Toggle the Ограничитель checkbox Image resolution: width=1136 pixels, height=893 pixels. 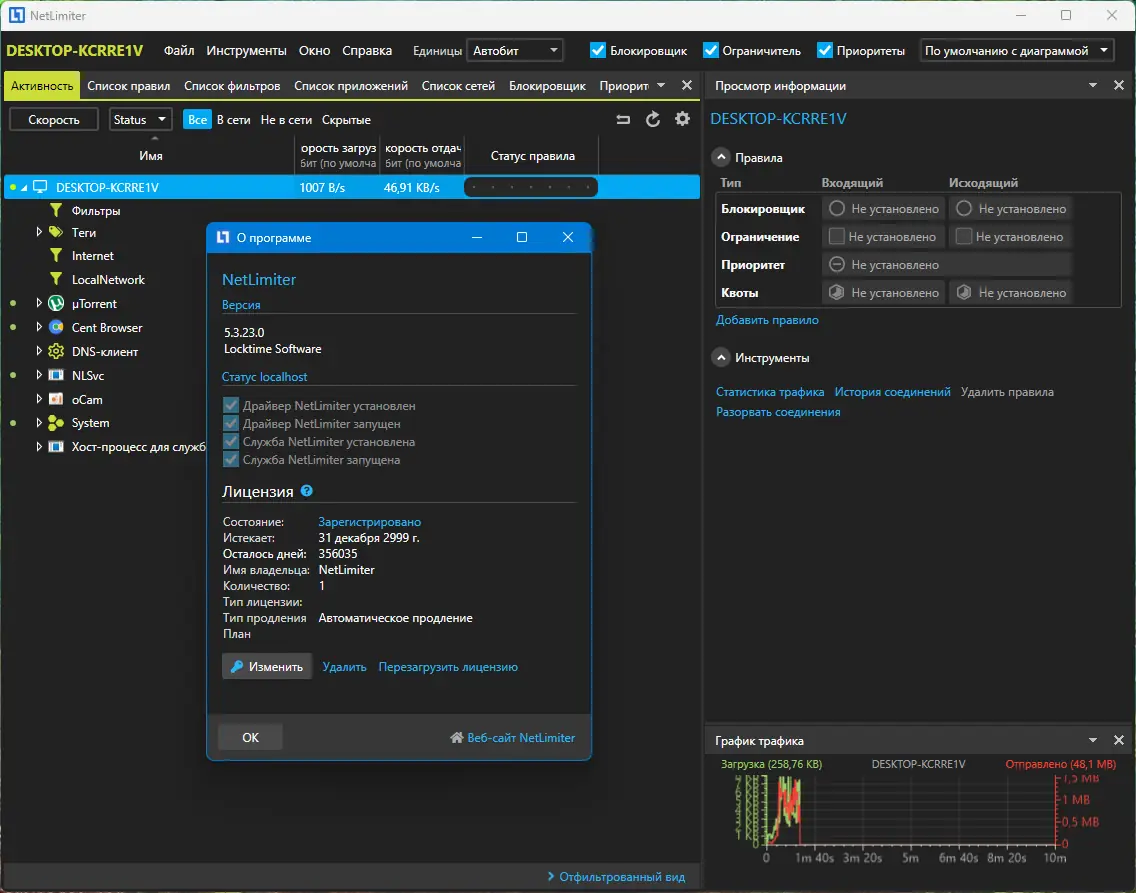point(711,50)
